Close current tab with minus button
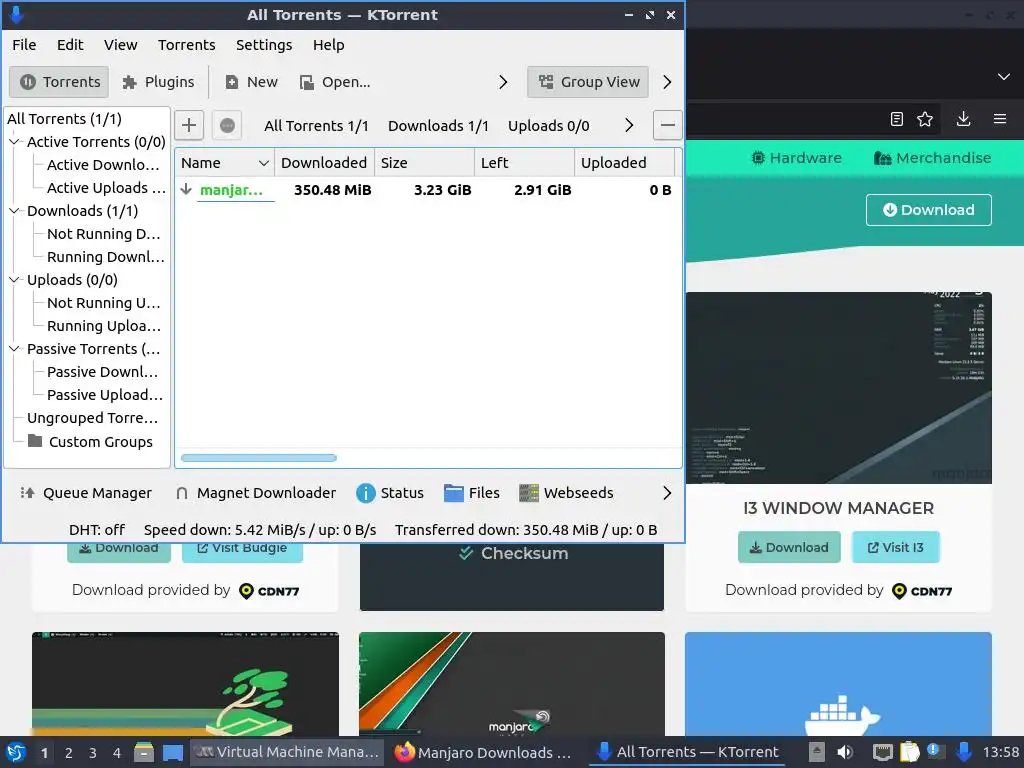Screen dimensions: 1024x768 click(668, 125)
